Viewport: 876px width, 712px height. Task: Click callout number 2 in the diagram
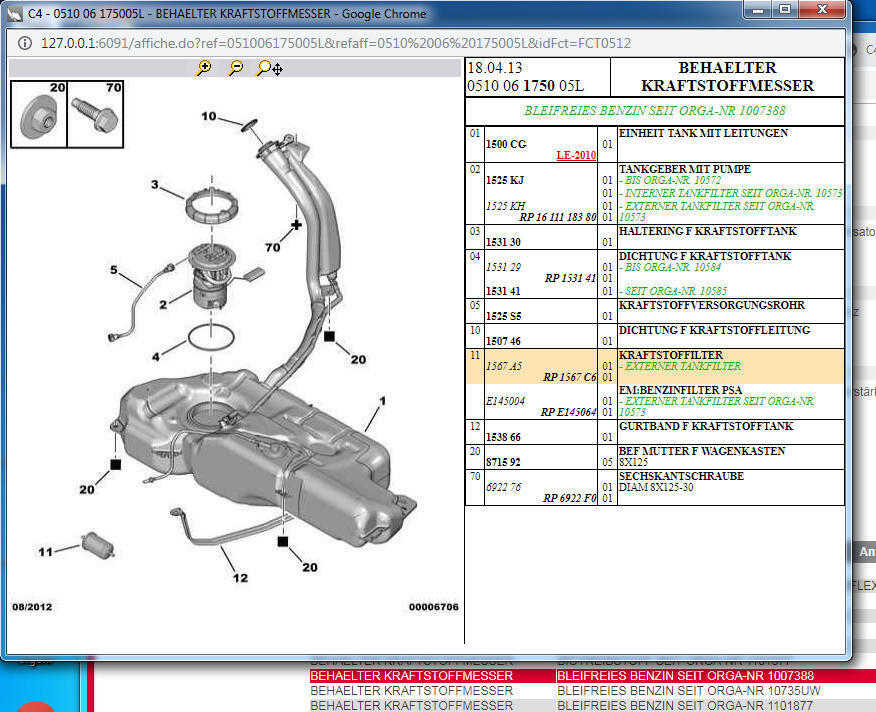(163, 305)
